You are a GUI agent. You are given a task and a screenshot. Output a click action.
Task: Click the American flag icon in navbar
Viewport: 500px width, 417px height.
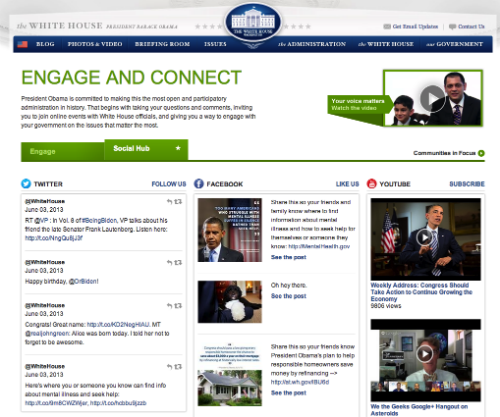[22, 44]
